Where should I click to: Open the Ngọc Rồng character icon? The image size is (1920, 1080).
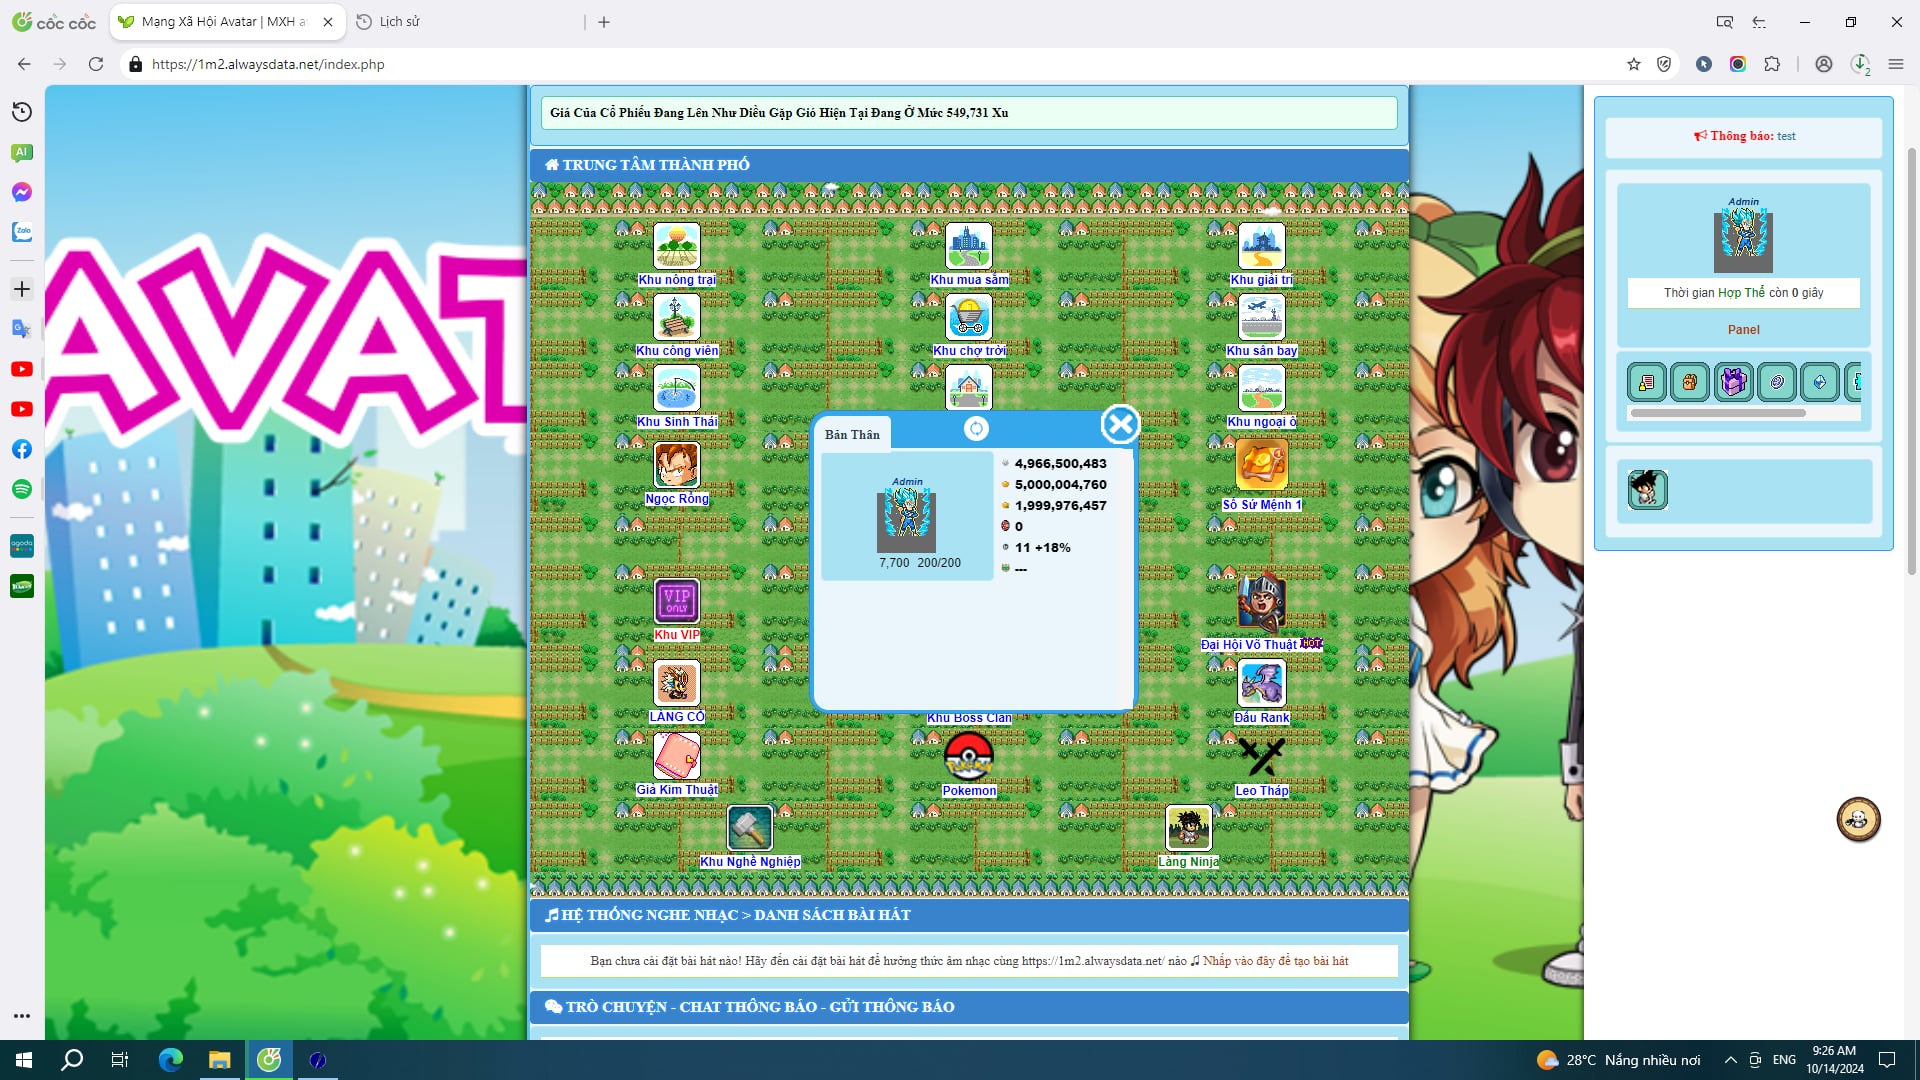pos(676,465)
